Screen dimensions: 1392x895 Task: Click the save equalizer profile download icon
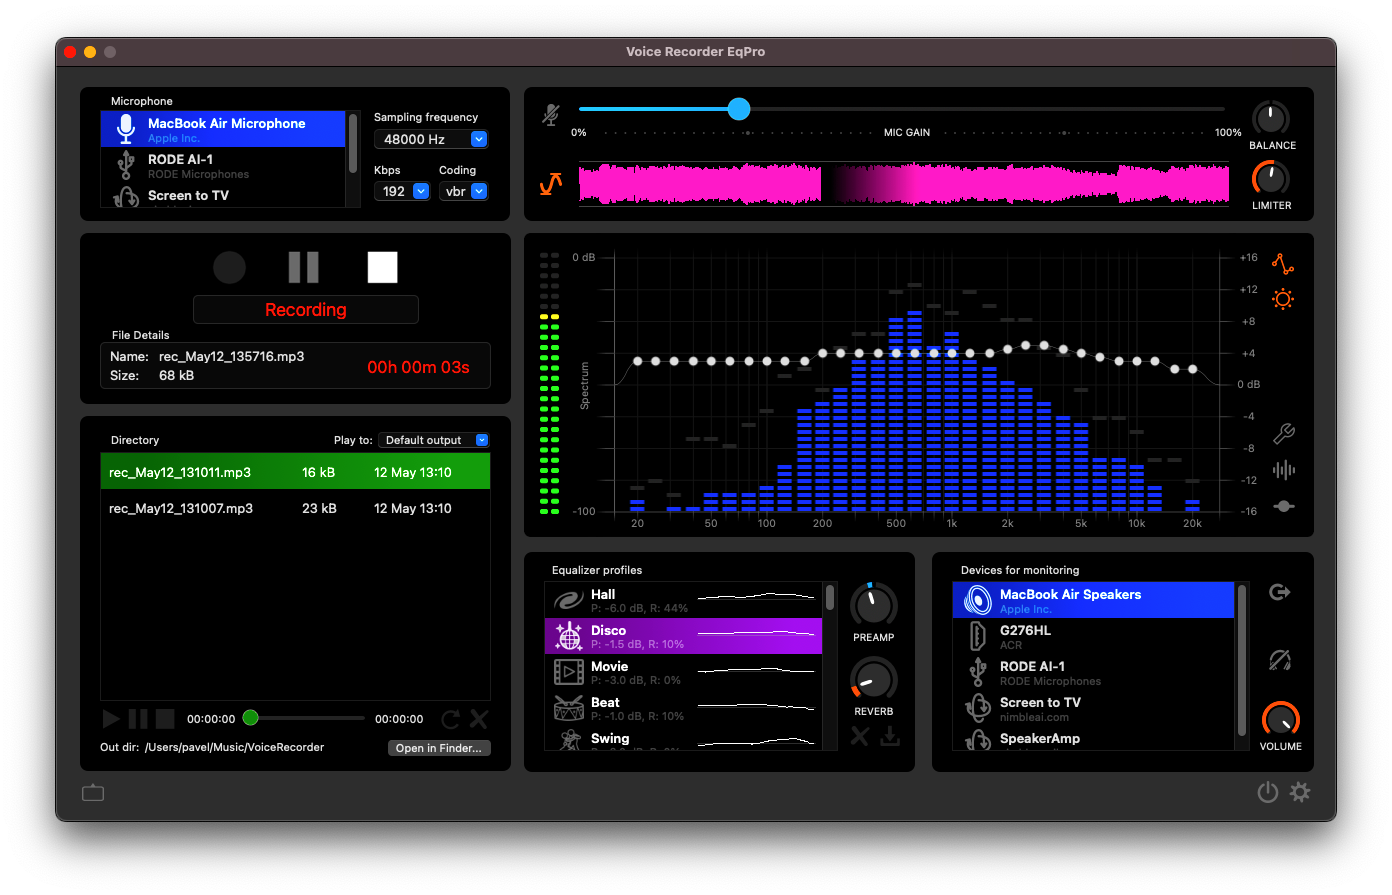click(890, 737)
